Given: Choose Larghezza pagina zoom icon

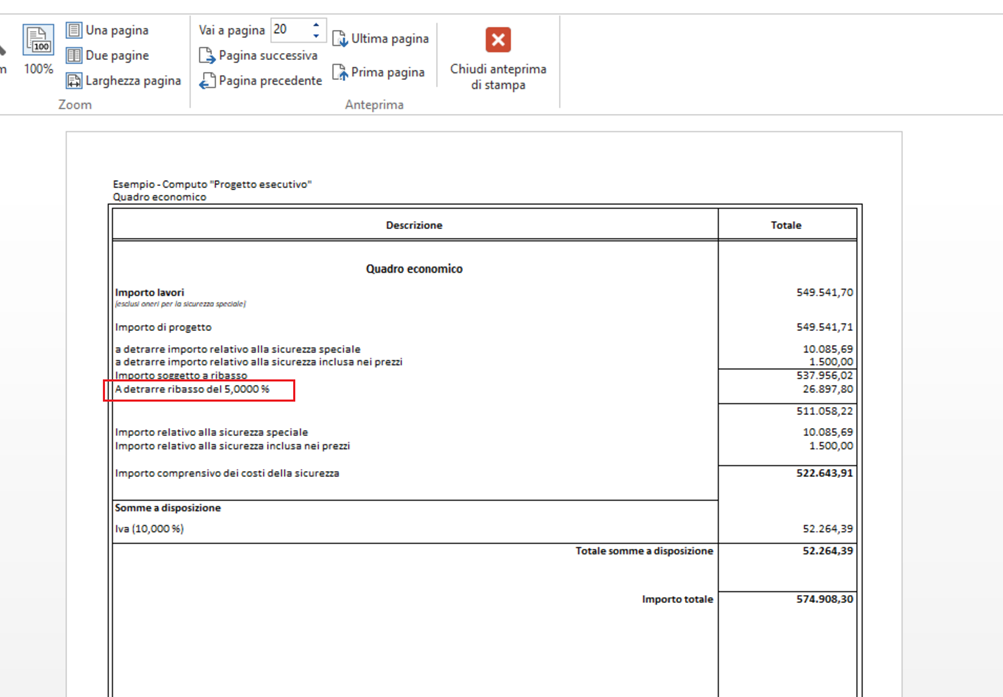Looking at the screenshot, I should pyautogui.click(x=74, y=81).
